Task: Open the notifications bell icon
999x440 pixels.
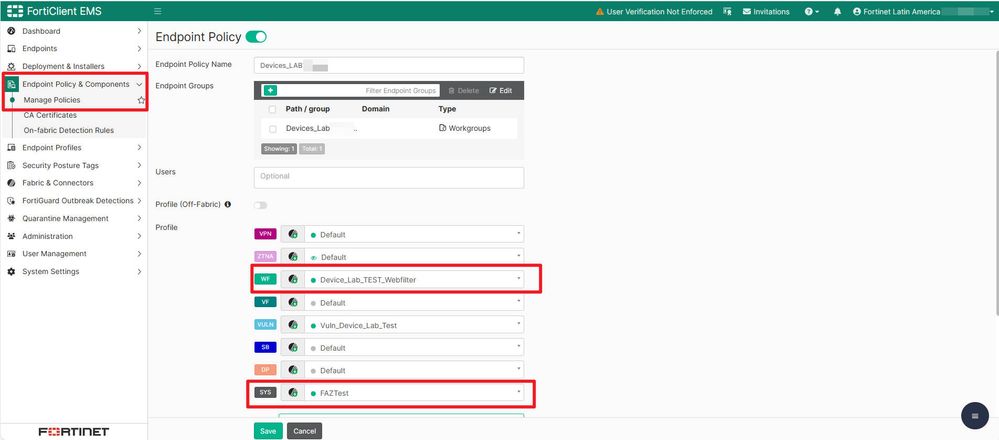Action: tap(838, 11)
